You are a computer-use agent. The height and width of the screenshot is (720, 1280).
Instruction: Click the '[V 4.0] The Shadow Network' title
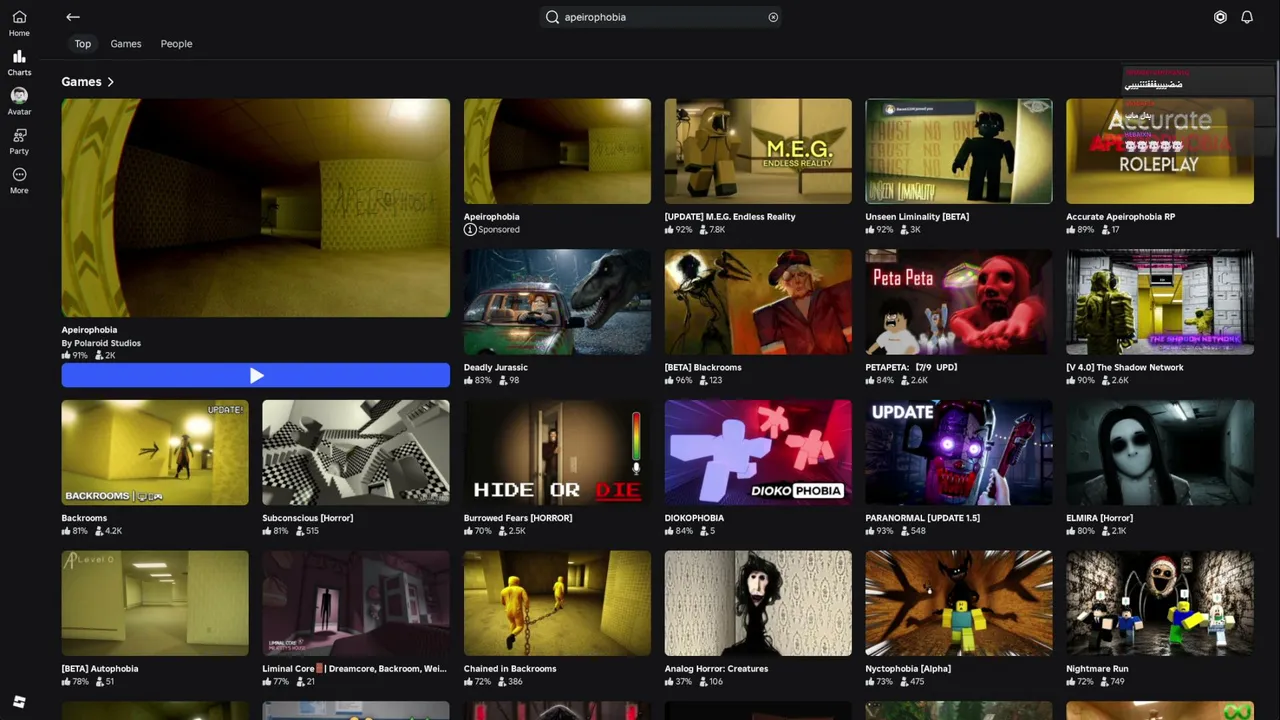1125,368
